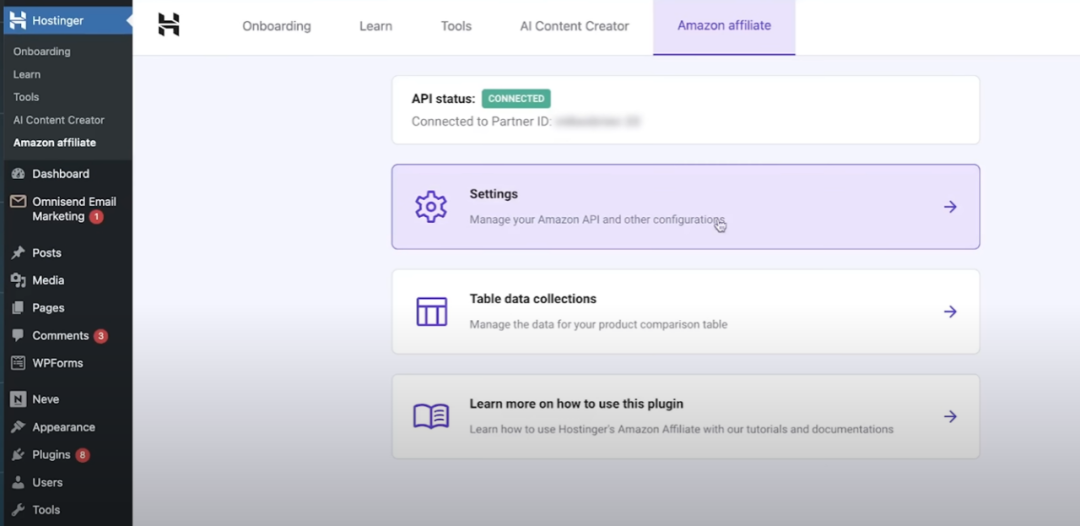Image resolution: width=1080 pixels, height=526 pixels.
Task: Click the CONNECTED API status badge
Action: (x=516, y=99)
